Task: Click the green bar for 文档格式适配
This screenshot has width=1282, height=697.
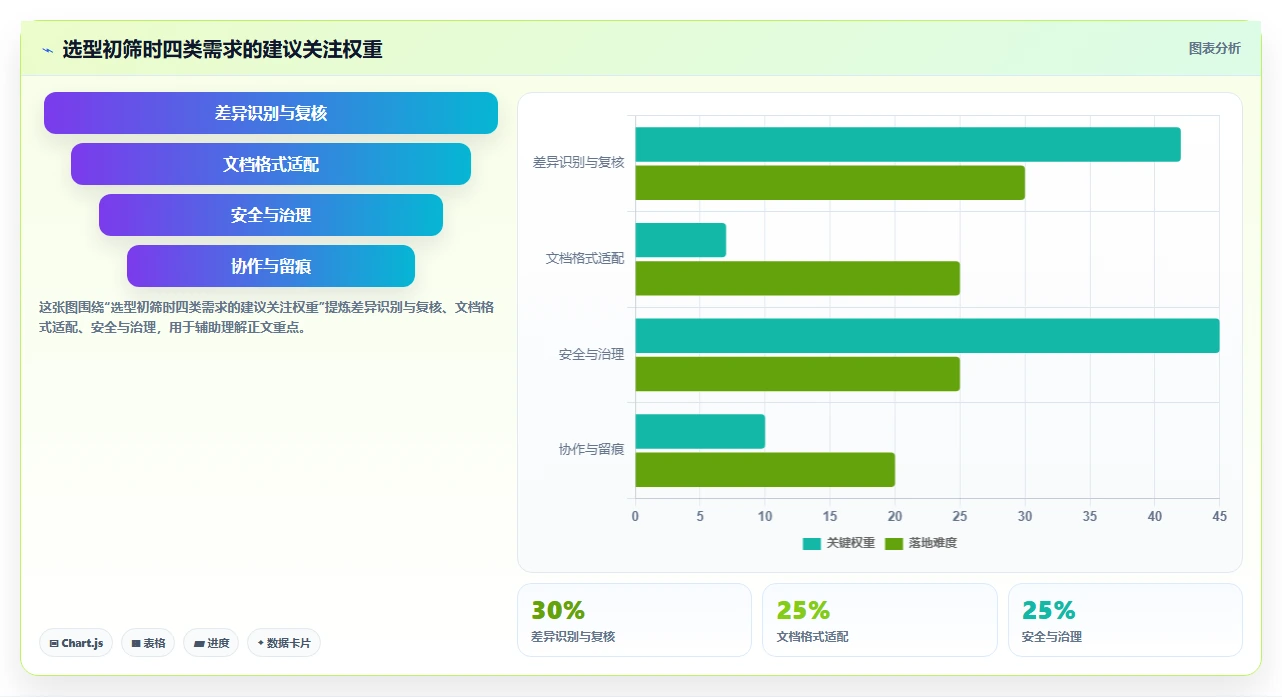Action: pyautogui.click(x=797, y=278)
